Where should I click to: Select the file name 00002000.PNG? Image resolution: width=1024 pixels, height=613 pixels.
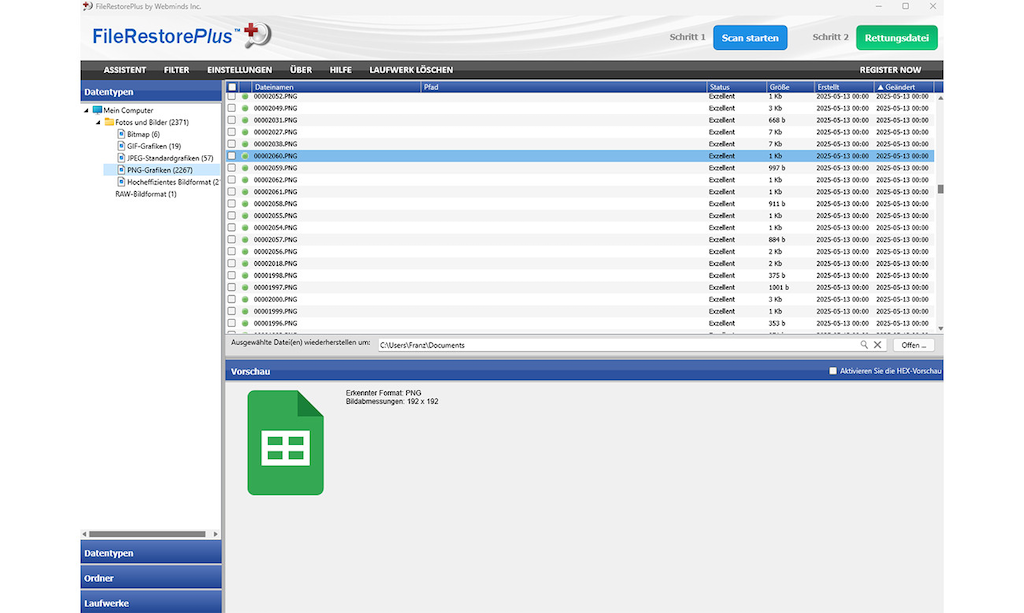point(275,299)
